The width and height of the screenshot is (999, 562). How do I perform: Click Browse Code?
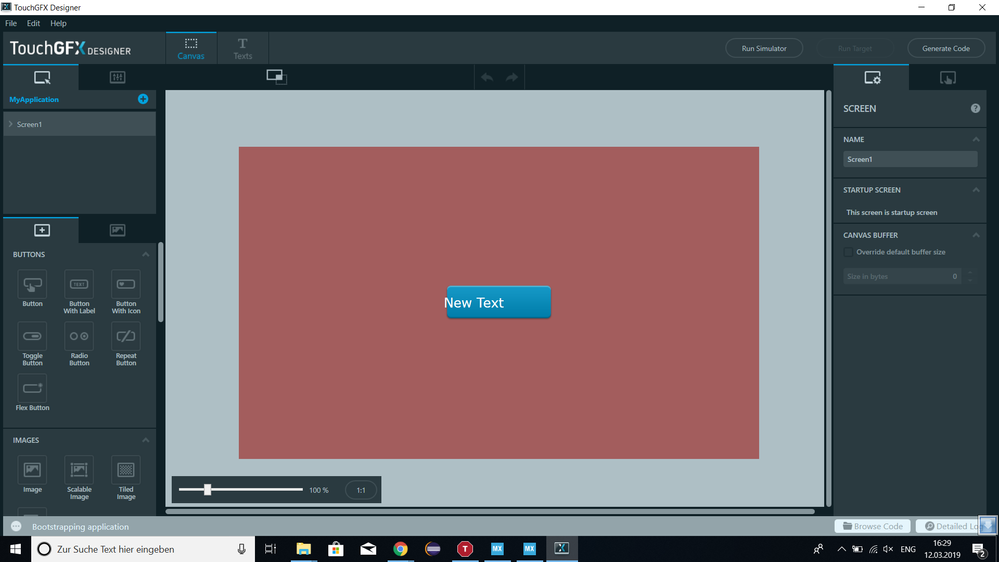(x=872, y=526)
